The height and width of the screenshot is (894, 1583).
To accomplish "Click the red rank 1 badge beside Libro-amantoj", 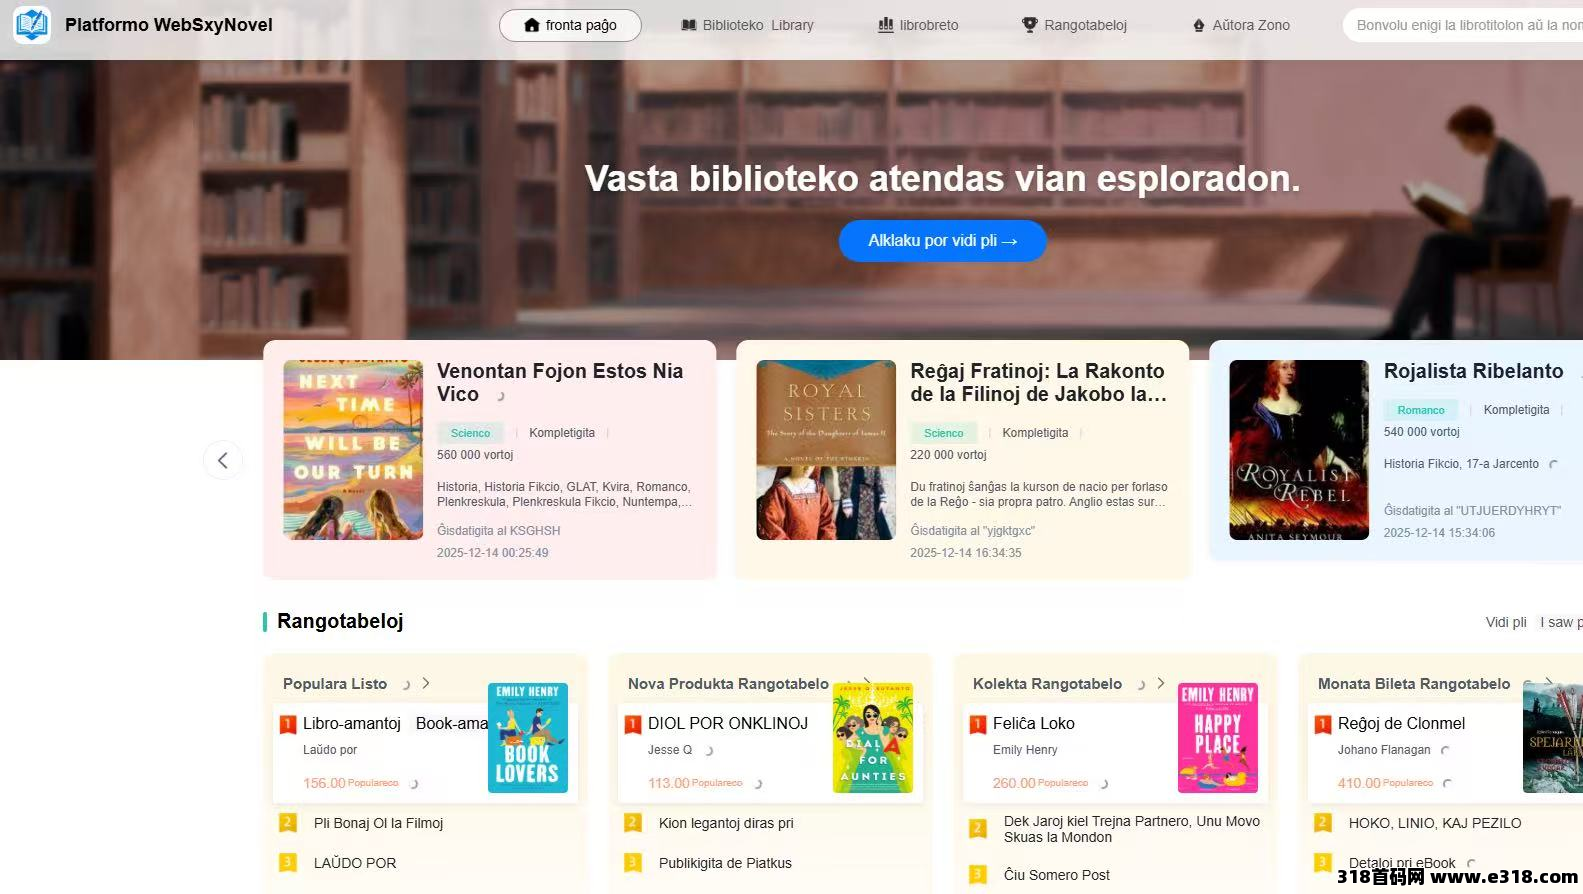I will (288, 724).
